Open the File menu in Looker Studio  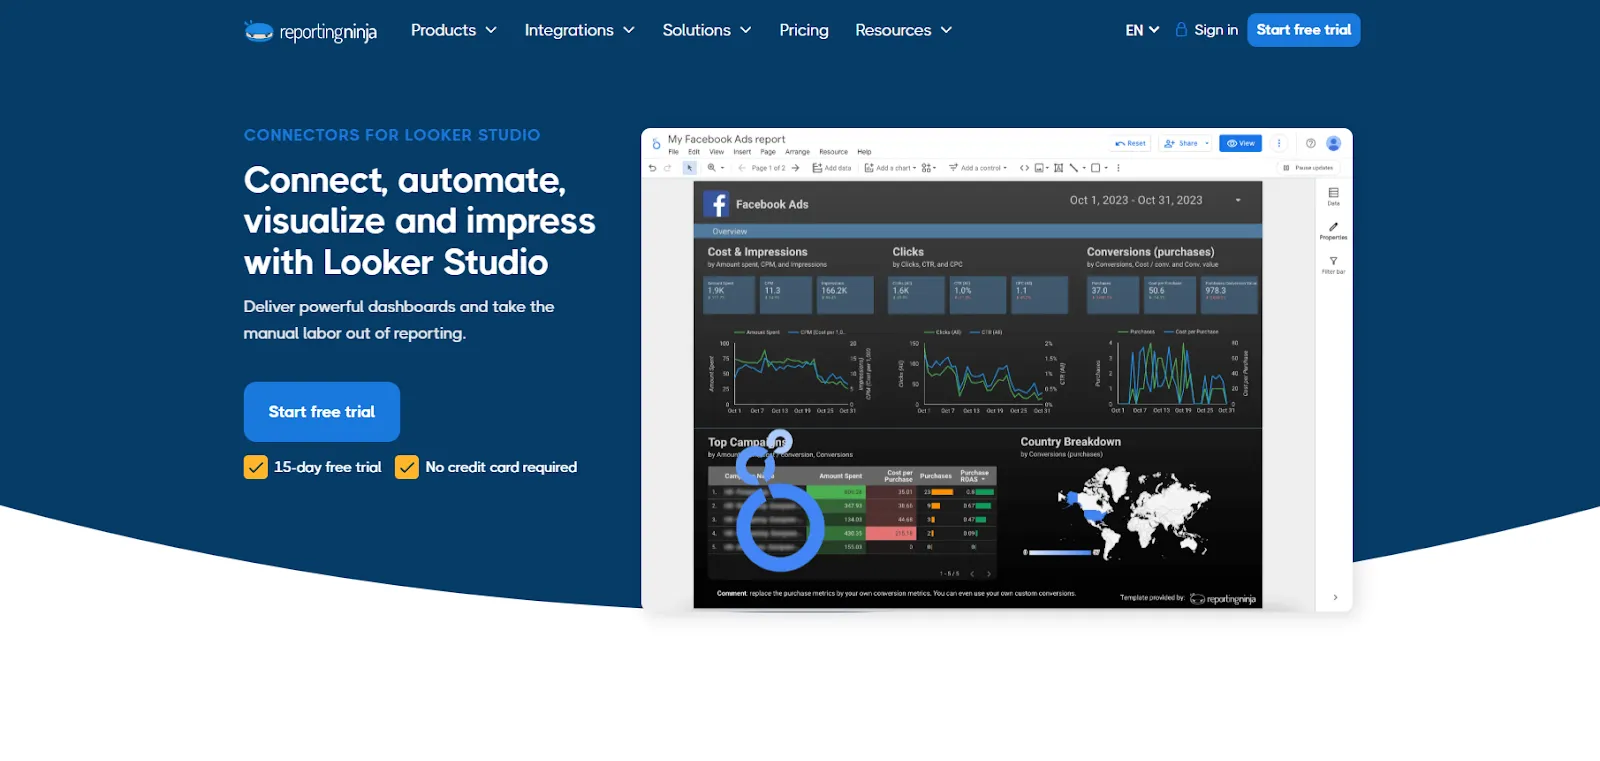(673, 152)
